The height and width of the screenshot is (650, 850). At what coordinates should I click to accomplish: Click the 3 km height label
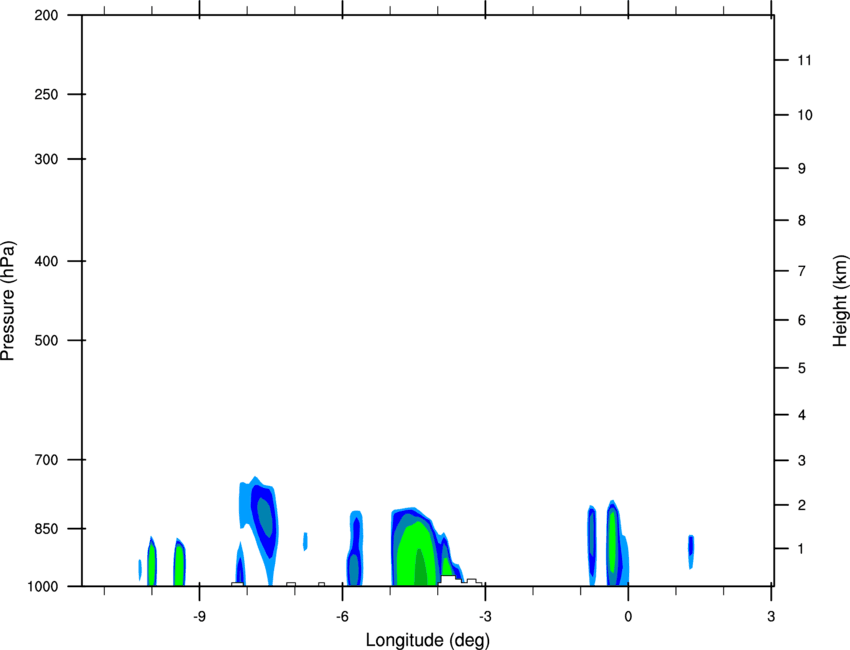[802, 461]
